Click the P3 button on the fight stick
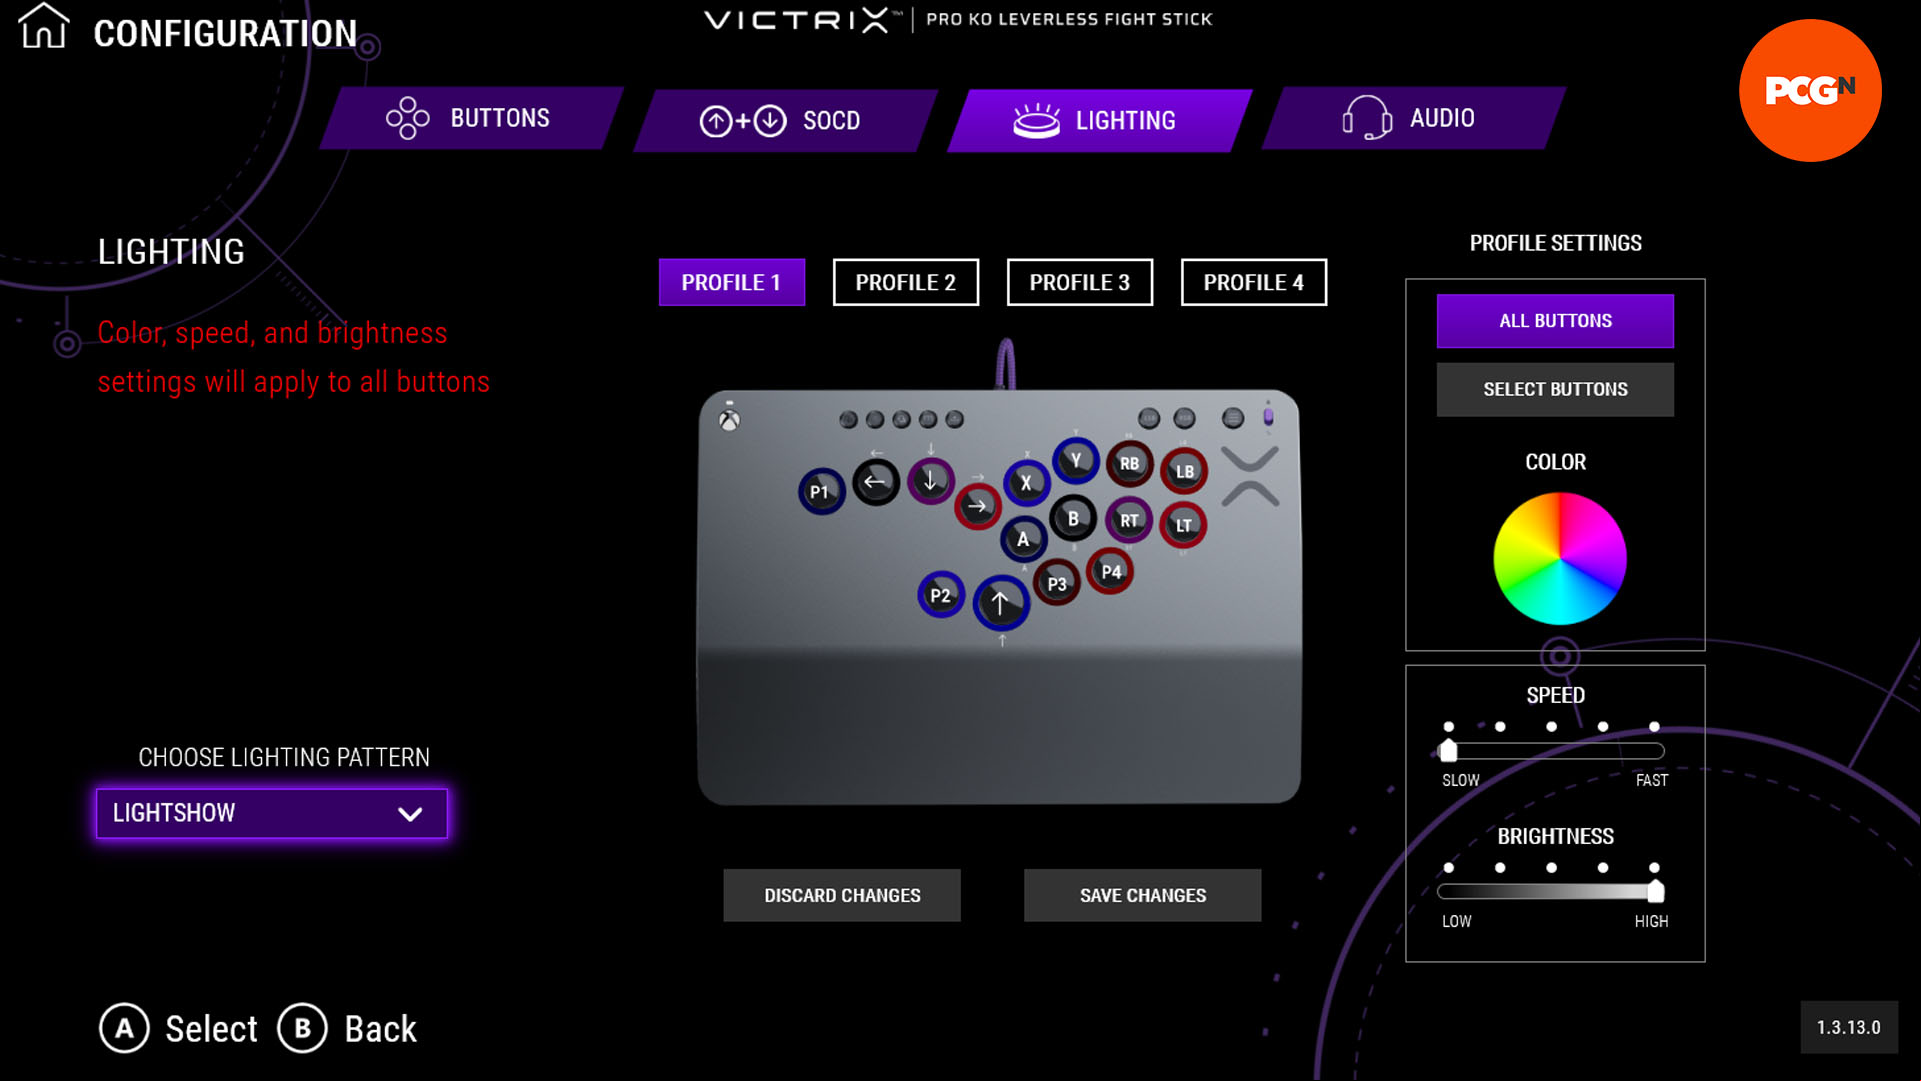Image resolution: width=1921 pixels, height=1081 pixels. pos(1057,584)
